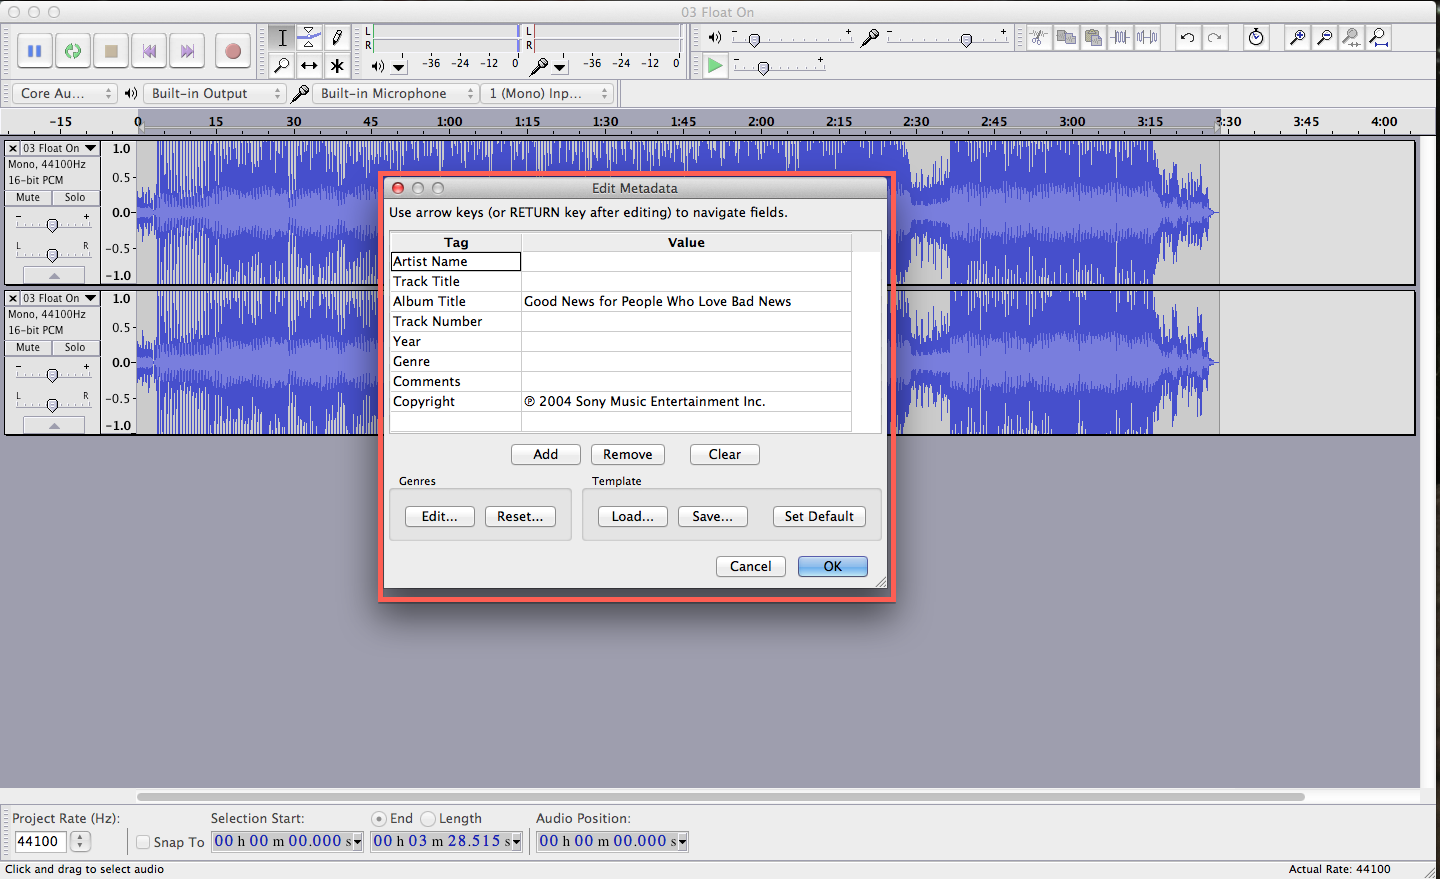Open the Audio Position time format dropdown
Viewport: 1440px width, 879px height.
(x=683, y=842)
